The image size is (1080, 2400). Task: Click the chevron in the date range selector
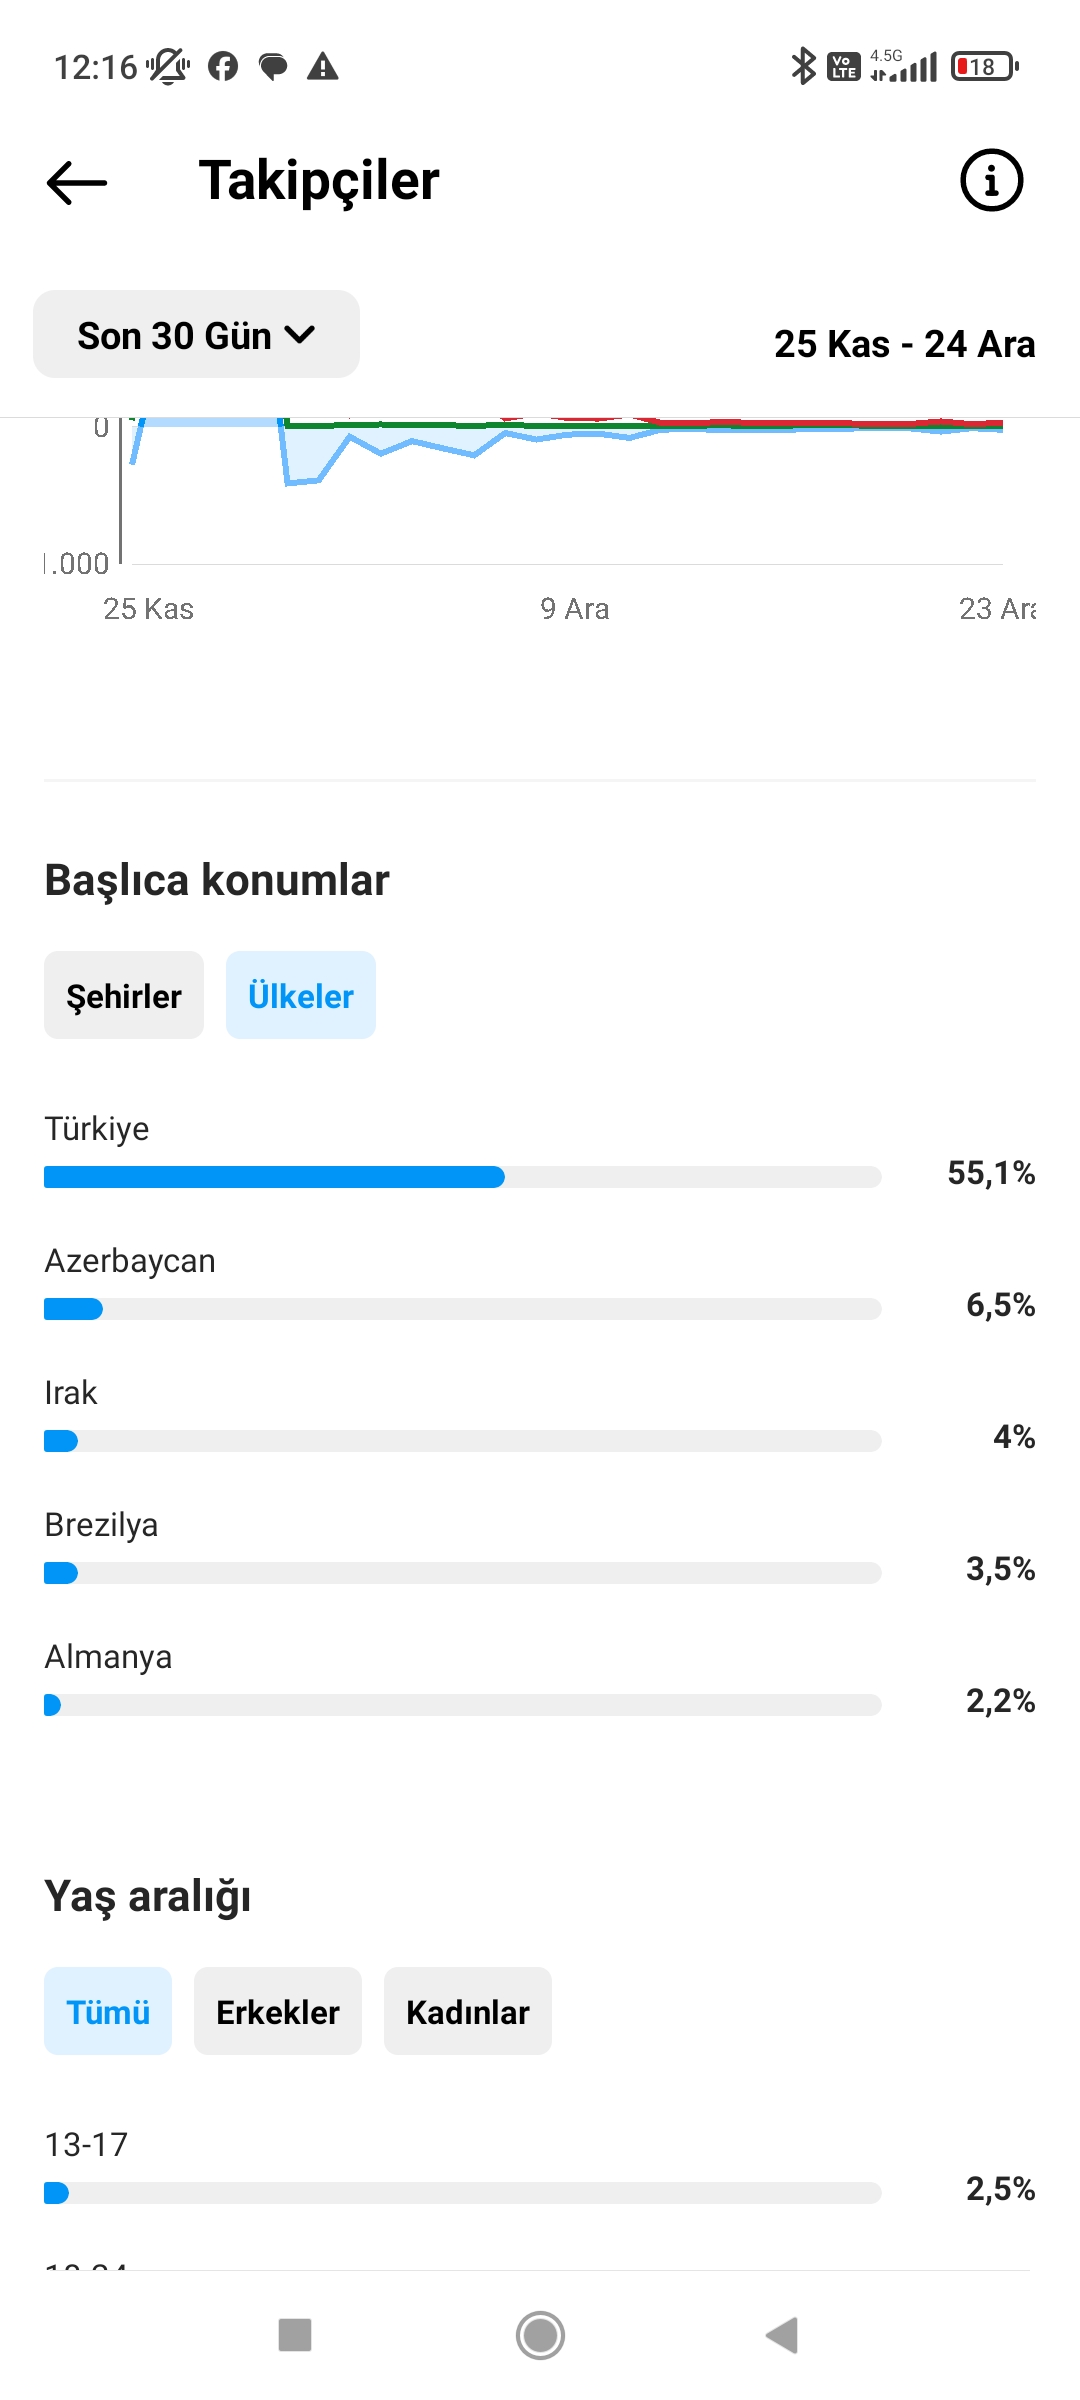300,335
